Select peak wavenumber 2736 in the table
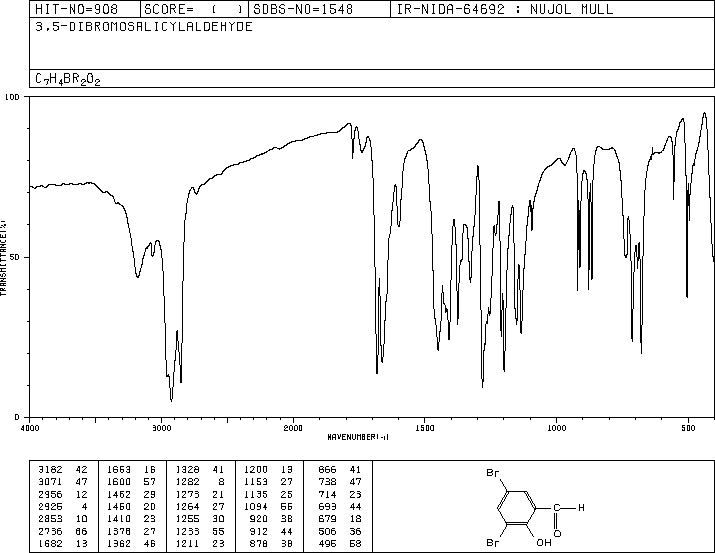 point(50,531)
